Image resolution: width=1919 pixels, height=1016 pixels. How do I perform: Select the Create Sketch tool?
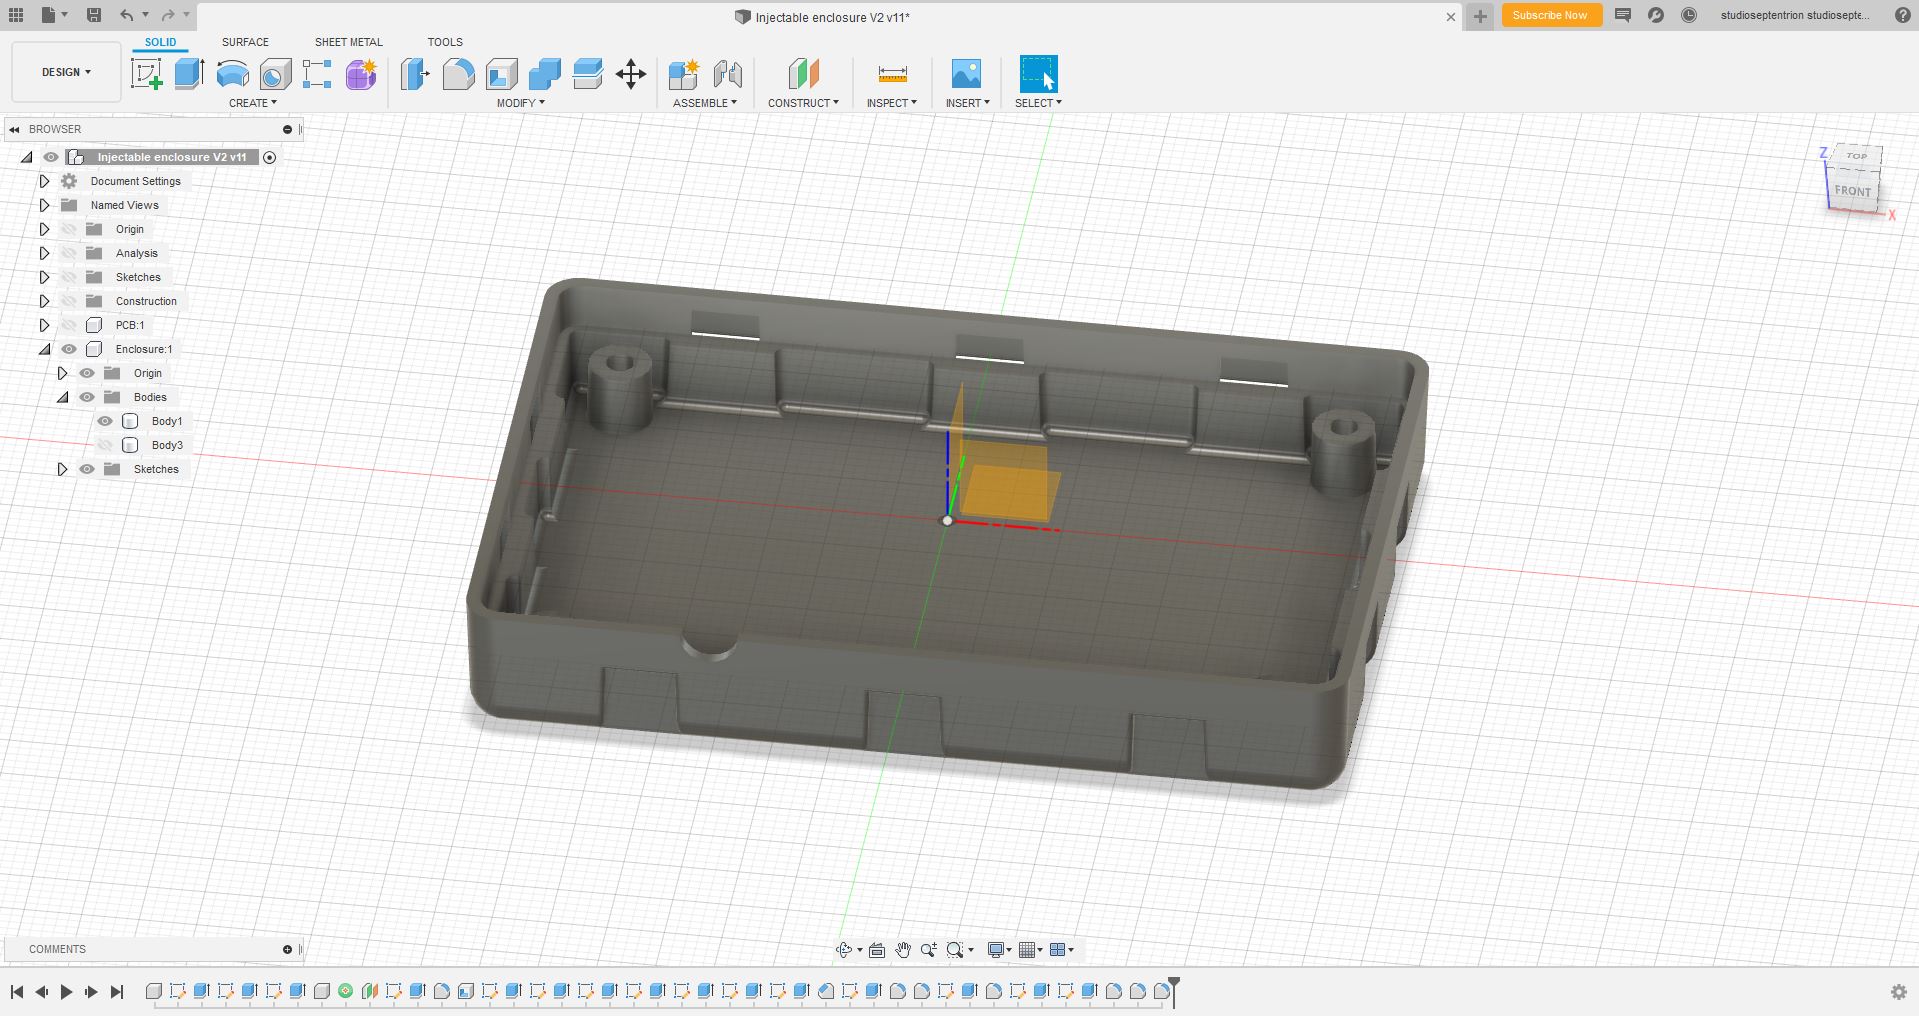click(x=147, y=74)
